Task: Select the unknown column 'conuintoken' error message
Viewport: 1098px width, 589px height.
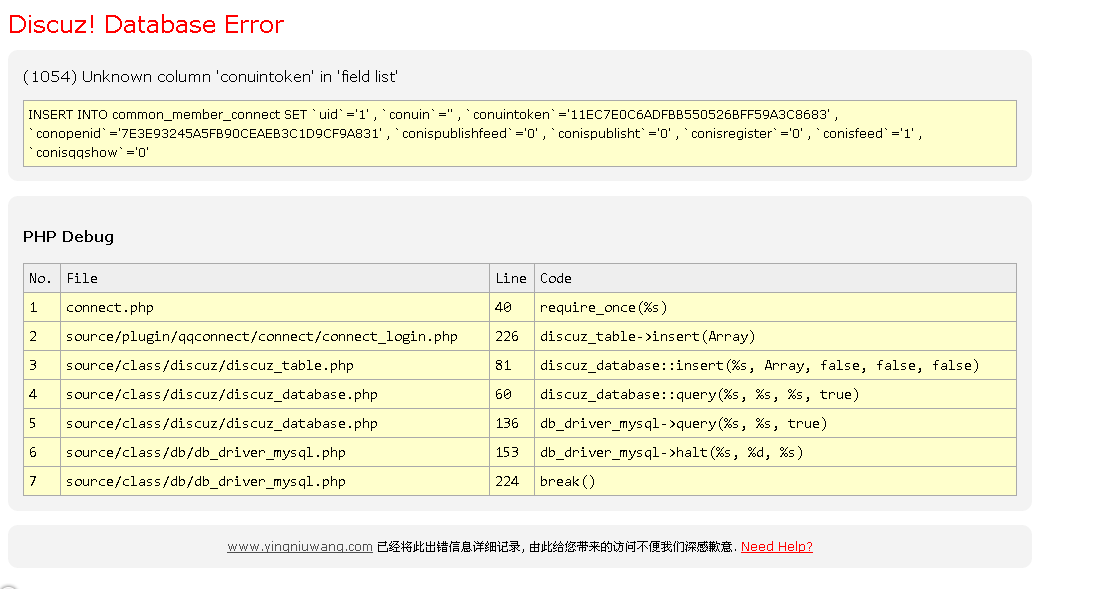Action: coord(210,77)
